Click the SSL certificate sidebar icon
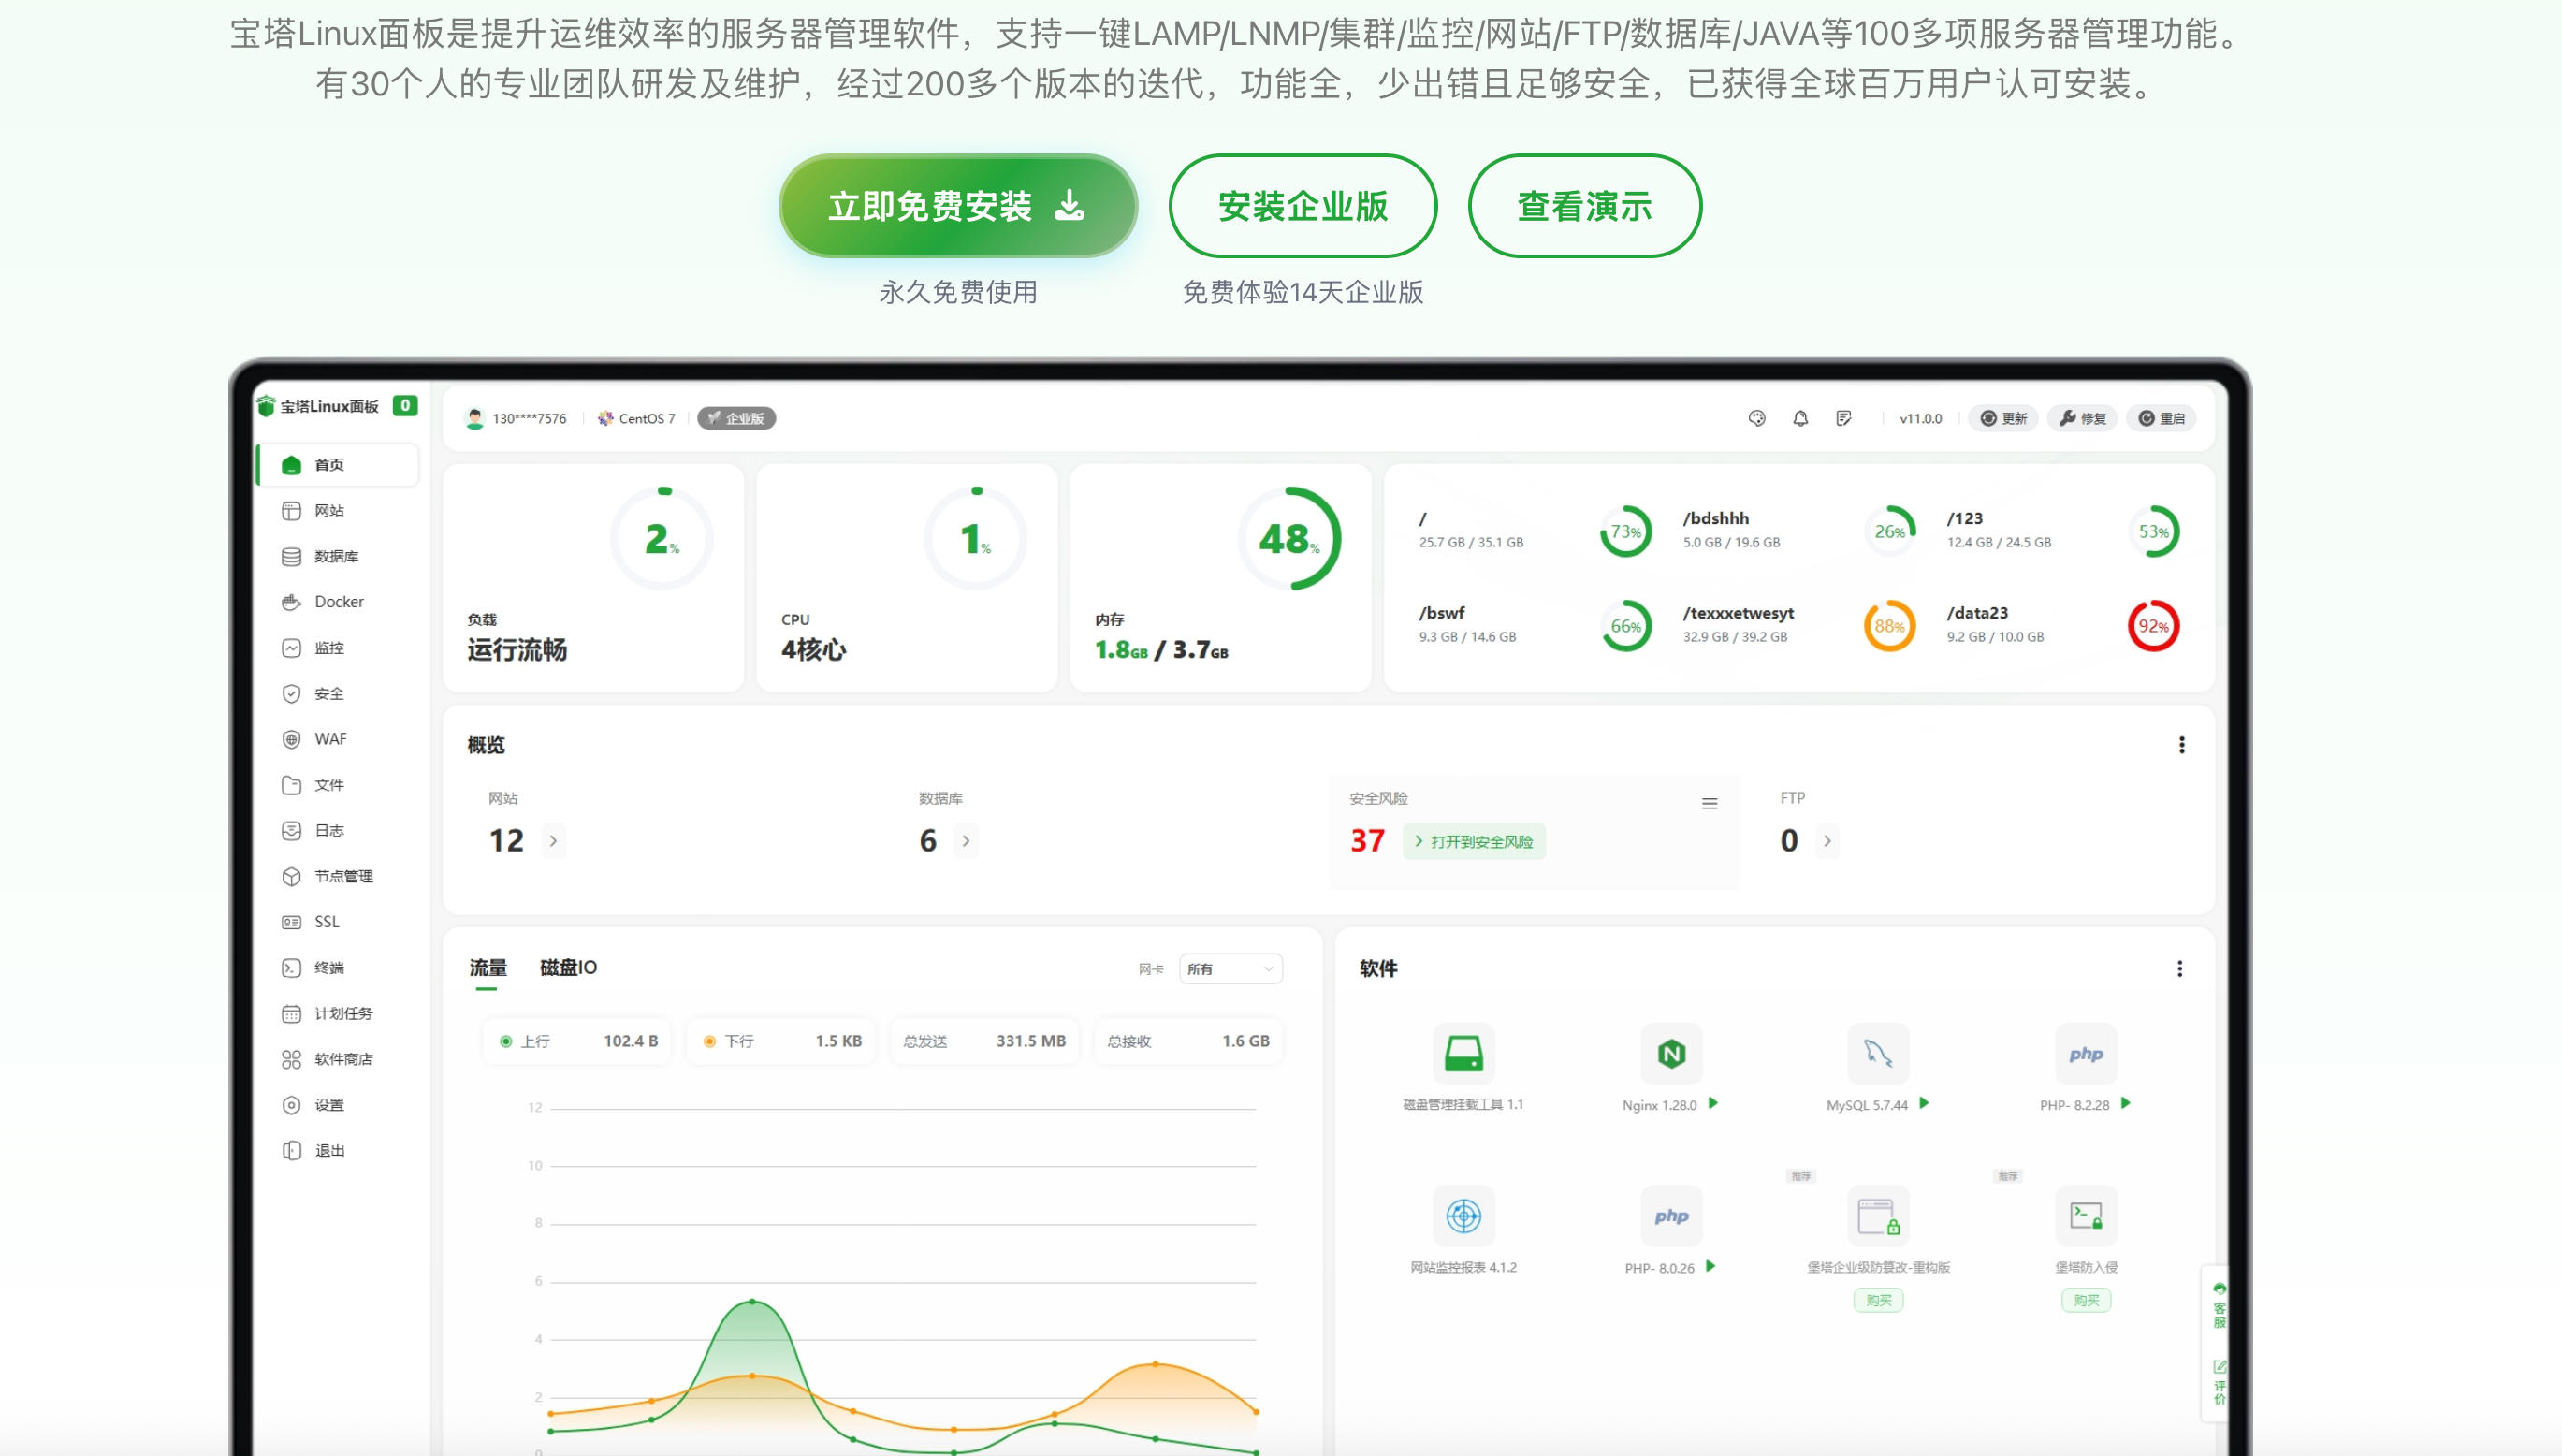Screen dimensions: 2562x1456 coord(291,922)
